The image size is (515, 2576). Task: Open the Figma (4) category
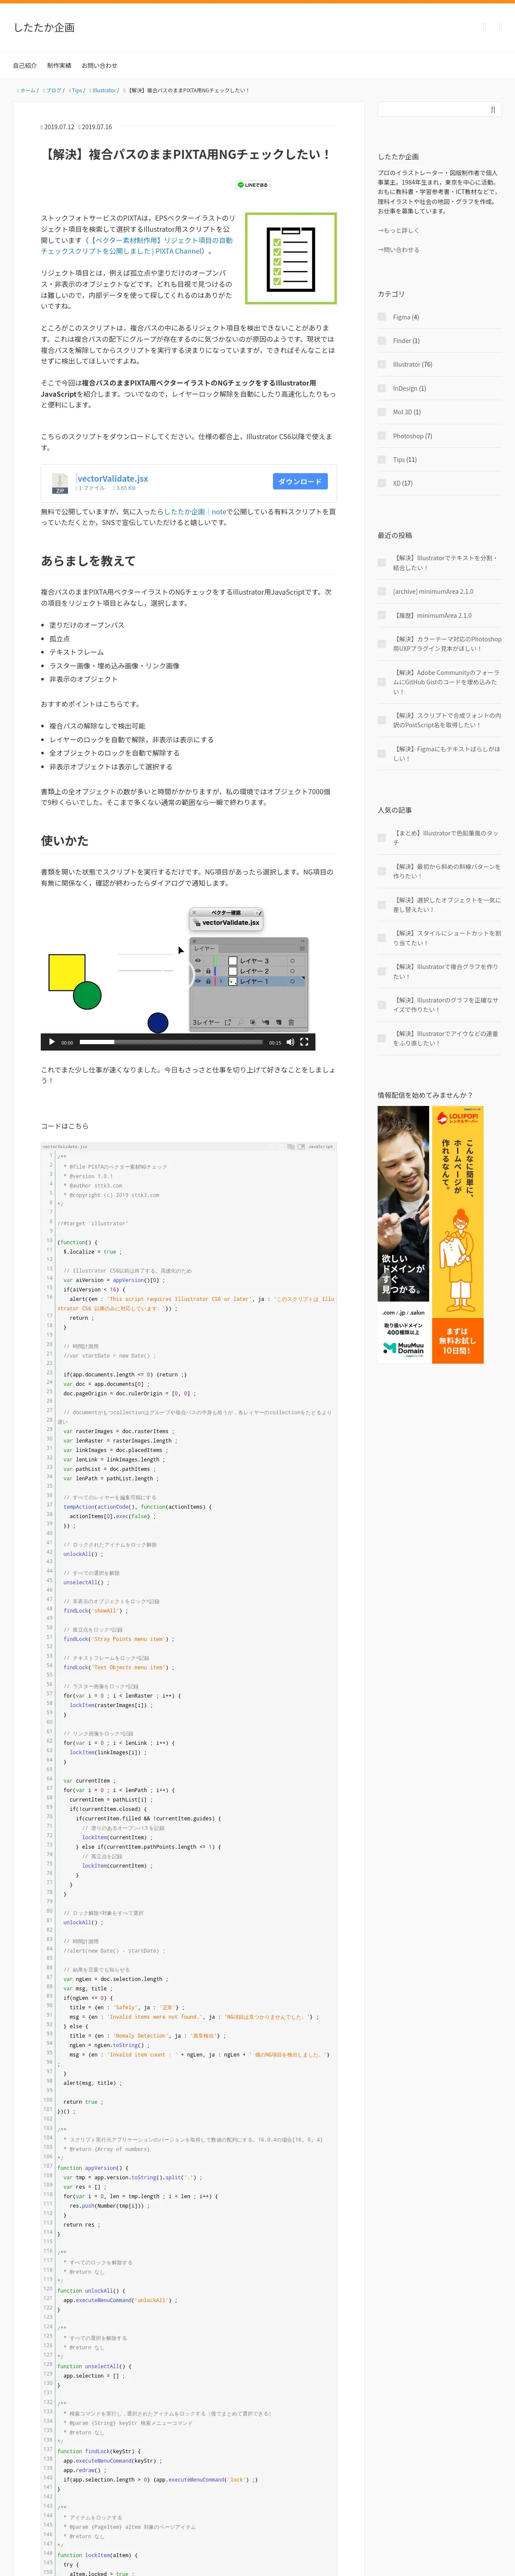(x=406, y=317)
